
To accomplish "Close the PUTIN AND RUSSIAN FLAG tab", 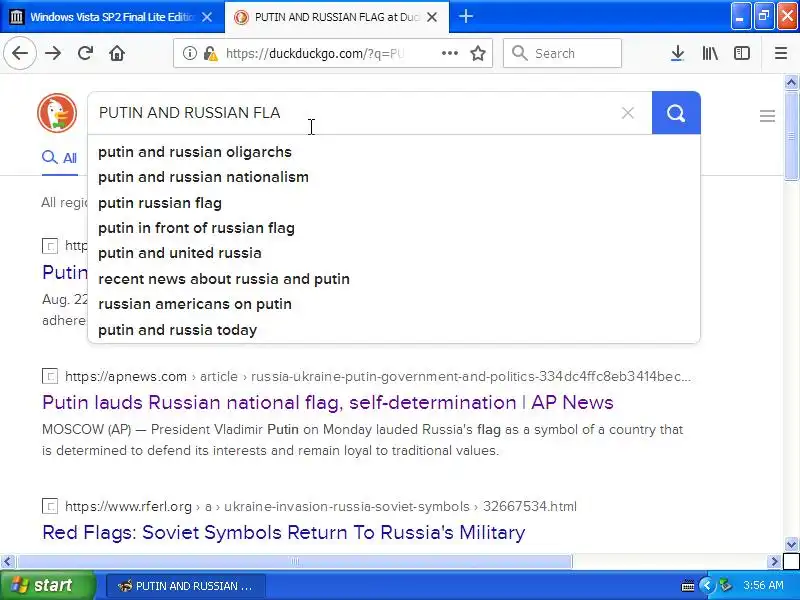I will pos(432,17).
